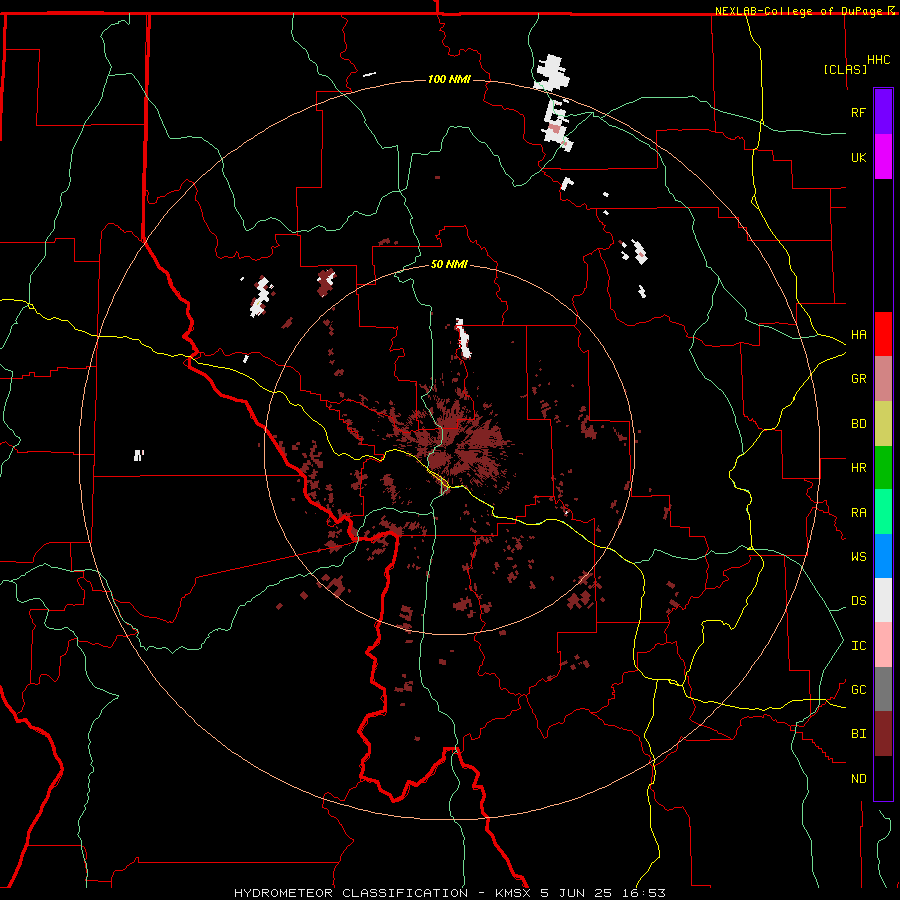Click the BI legend label

pos(858,734)
